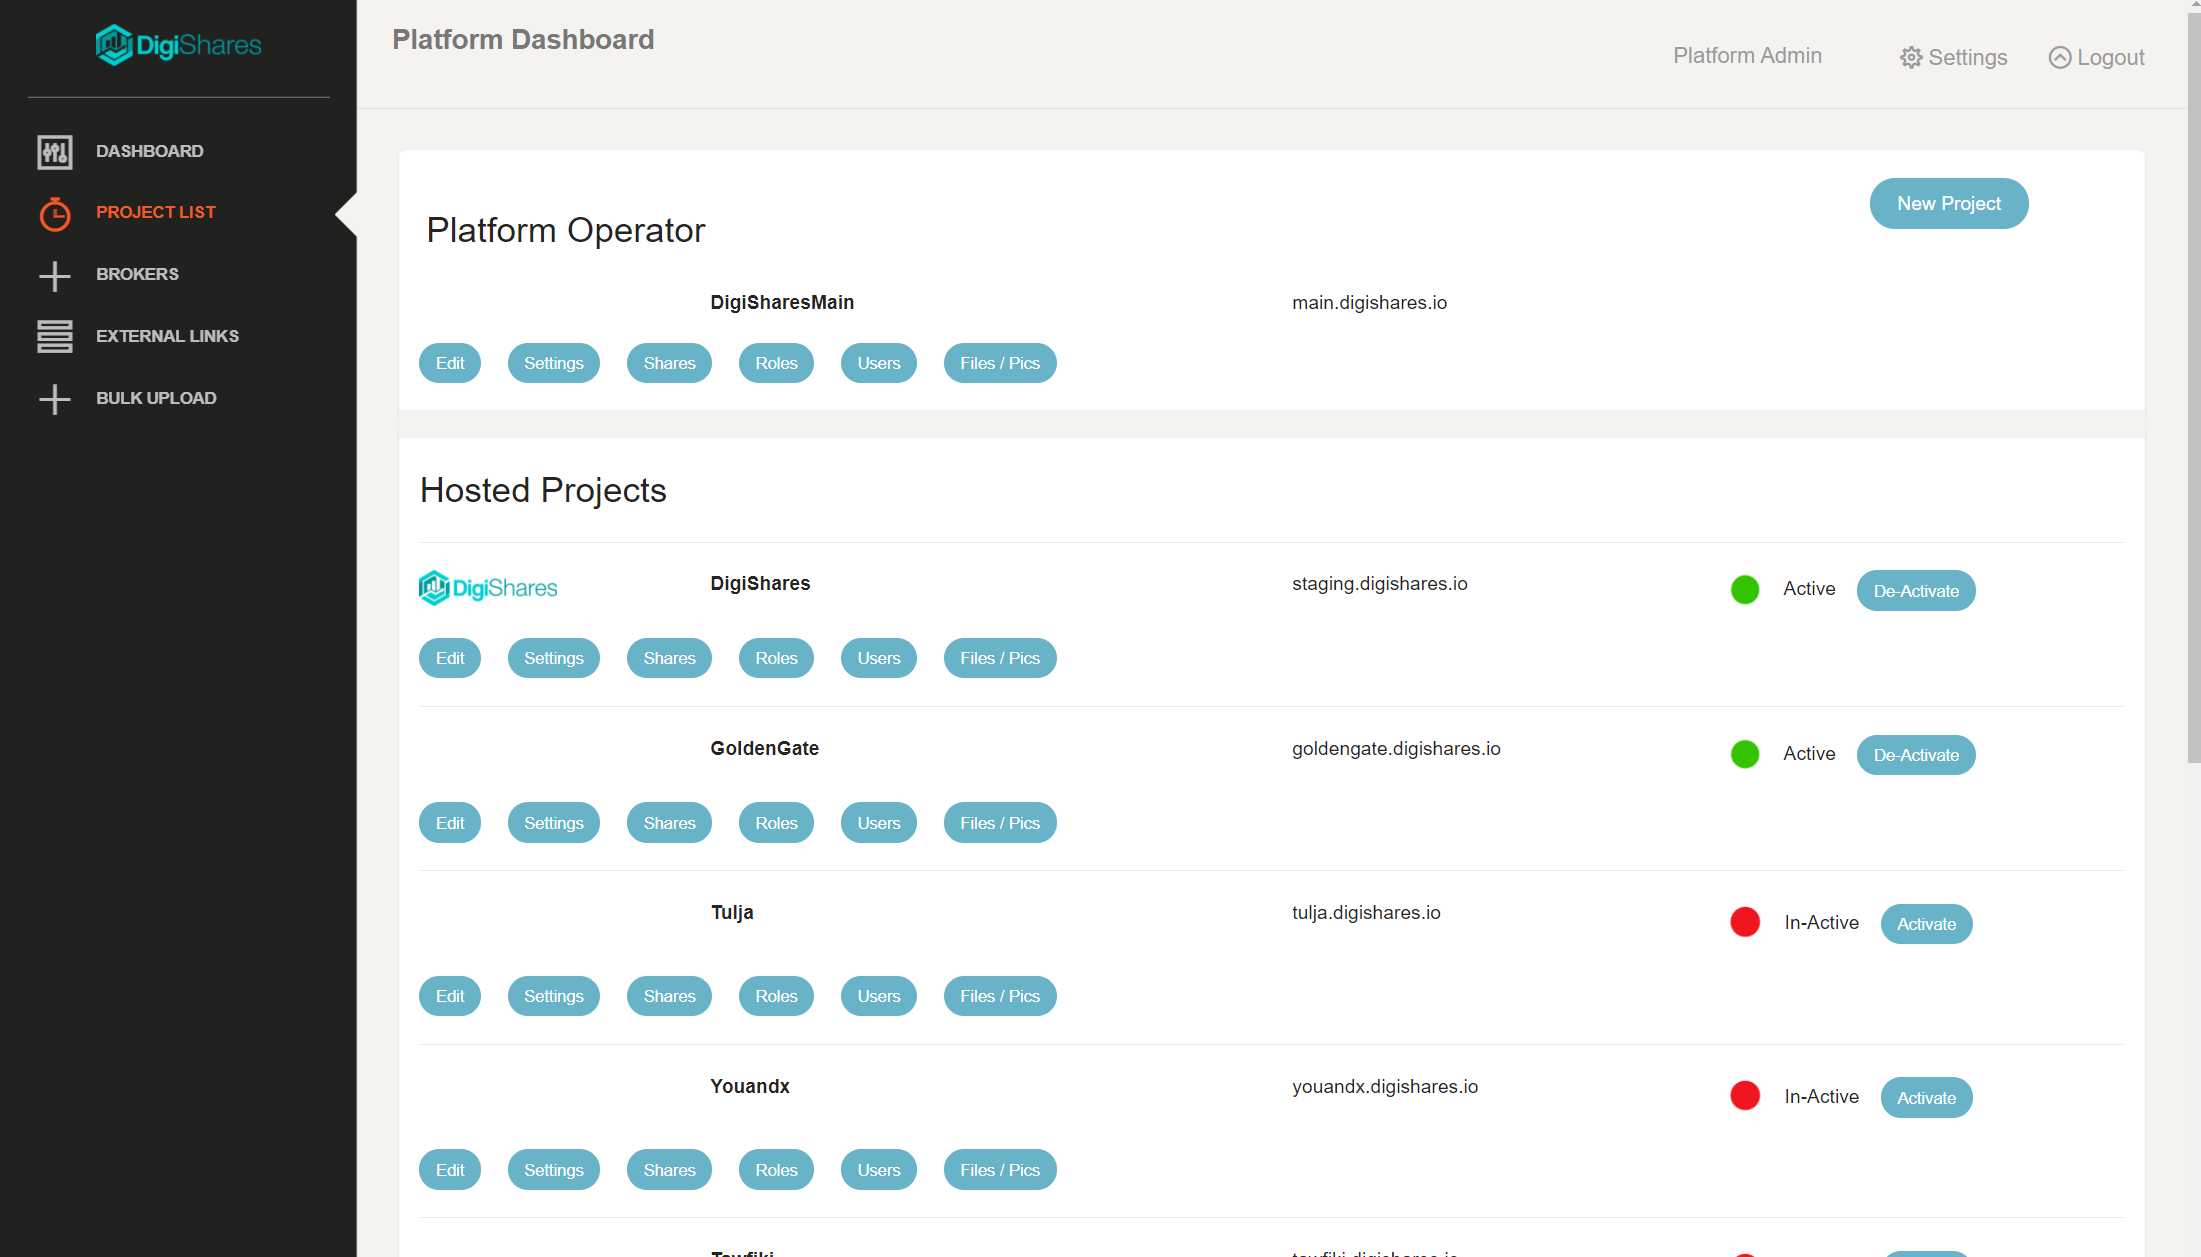Open Files / Pics for DigiSharesMain
Image resolution: width=2201 pixels, height=1257 pixels.
coord(1000,363)
